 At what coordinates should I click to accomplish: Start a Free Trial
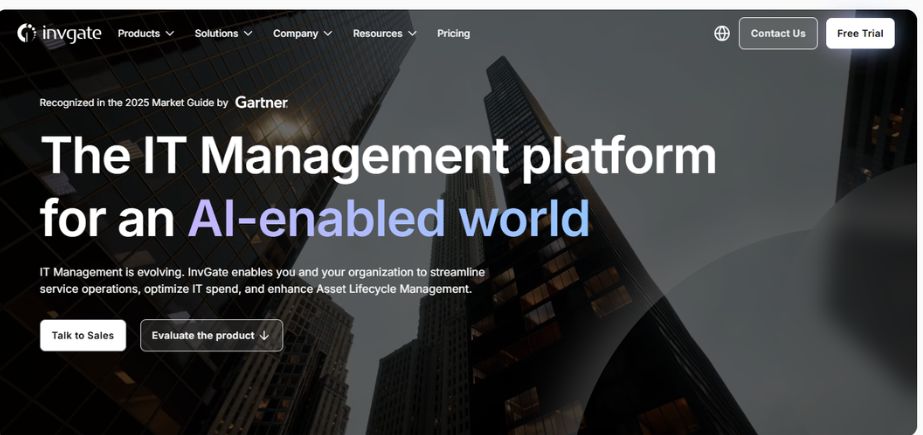pyautogui.click(x=860, y=34)
